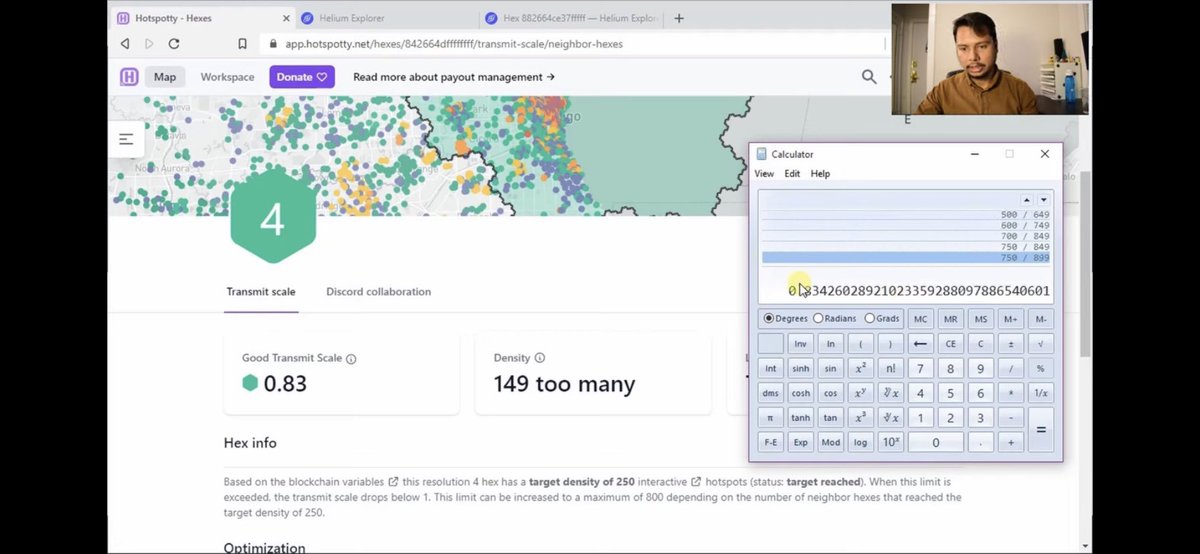Click the percent key

[x=1041, y=369]
